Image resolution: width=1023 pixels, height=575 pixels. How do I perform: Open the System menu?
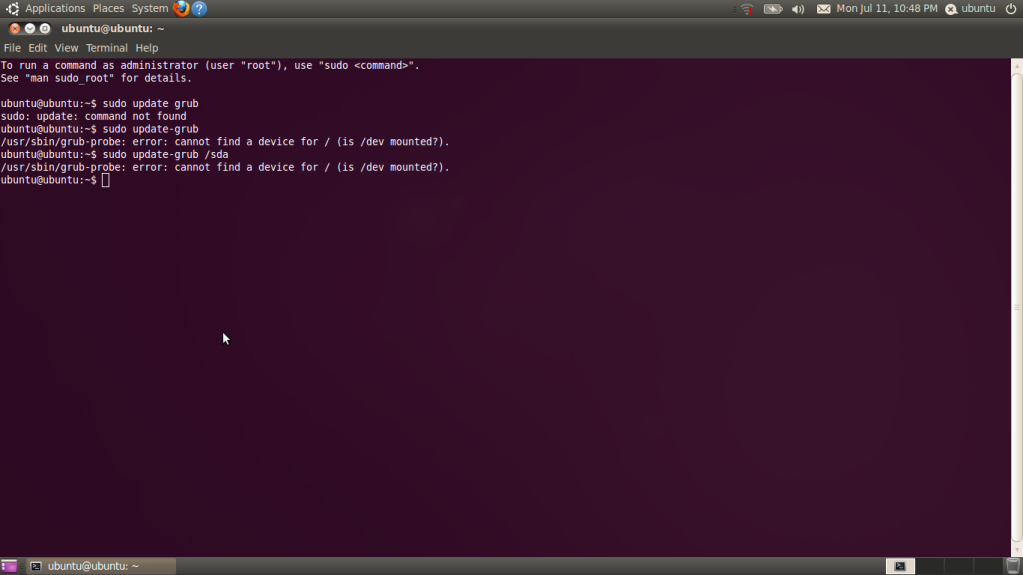pyautogui.click(x=149, y=8)
